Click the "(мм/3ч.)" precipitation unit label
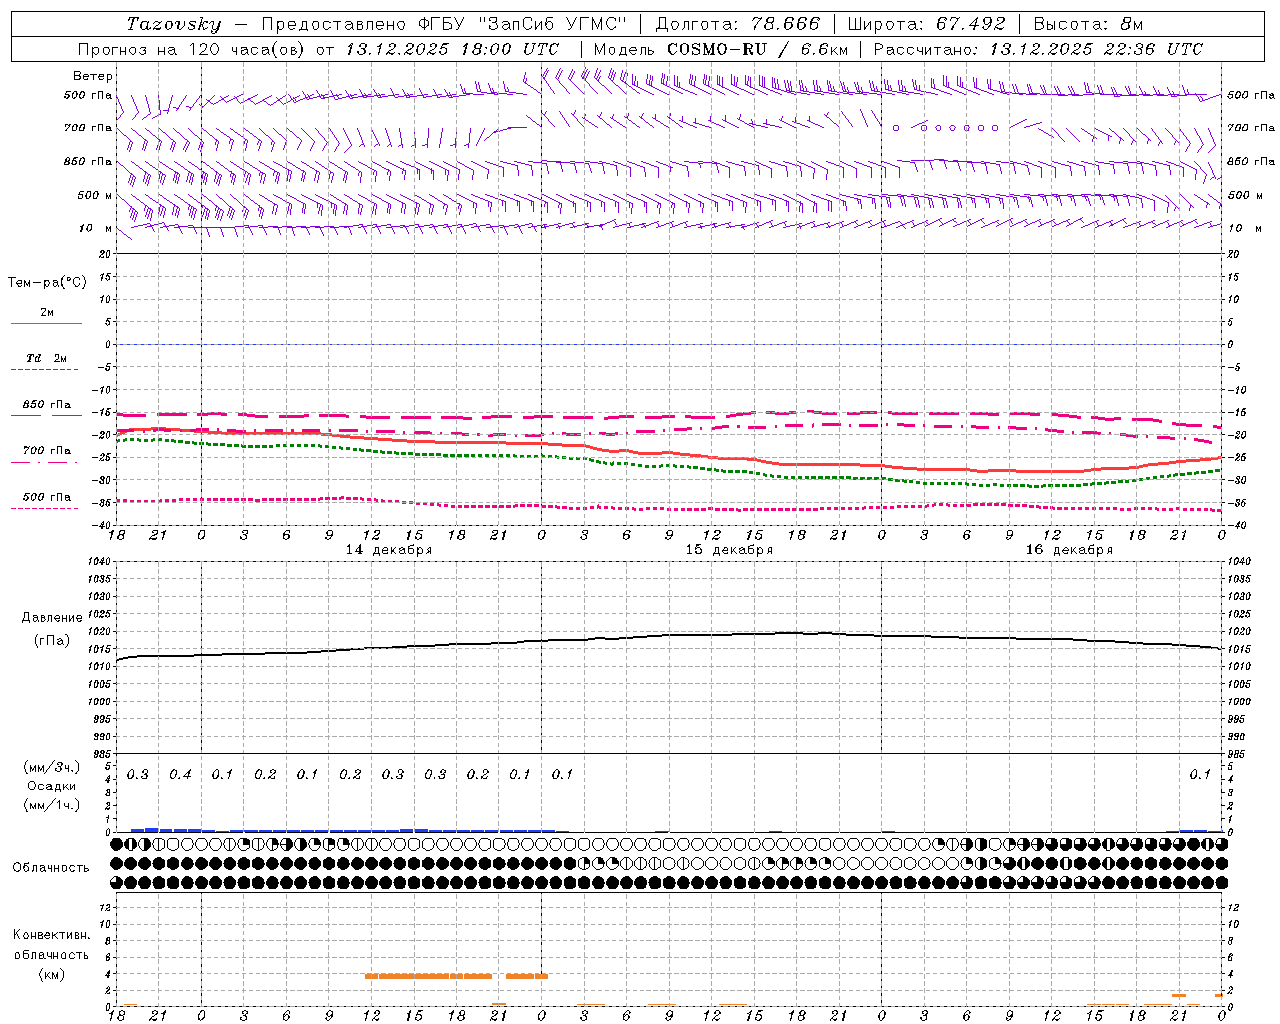This screenshot has width=1280, height=1024. [52, 768]
